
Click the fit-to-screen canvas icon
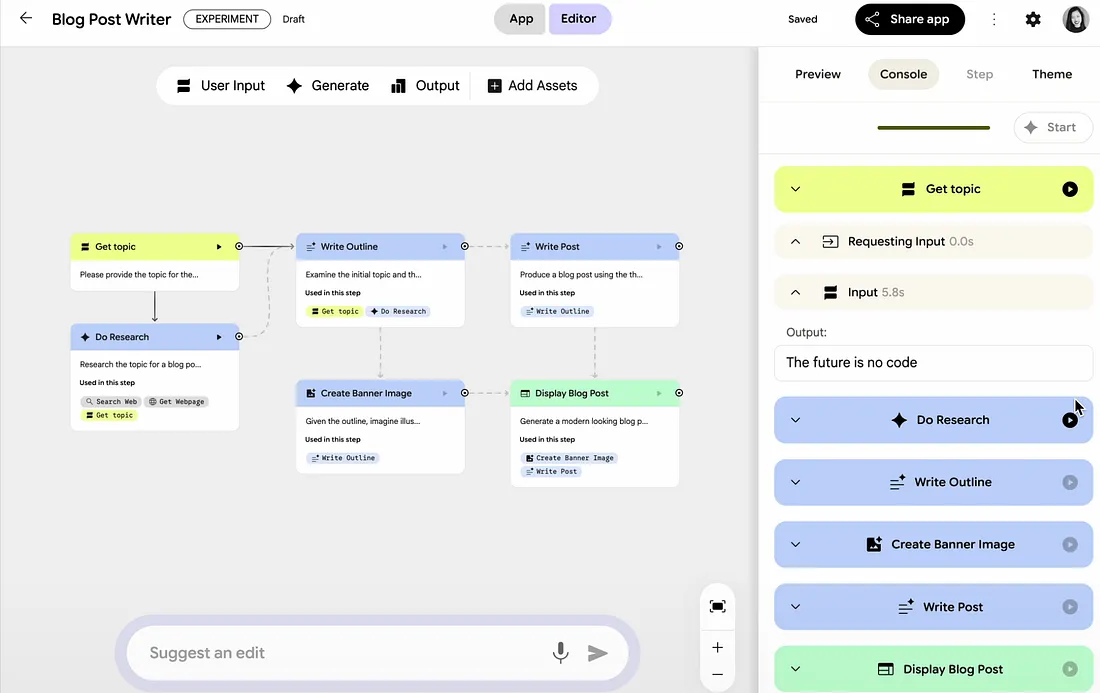pos(717,606)
